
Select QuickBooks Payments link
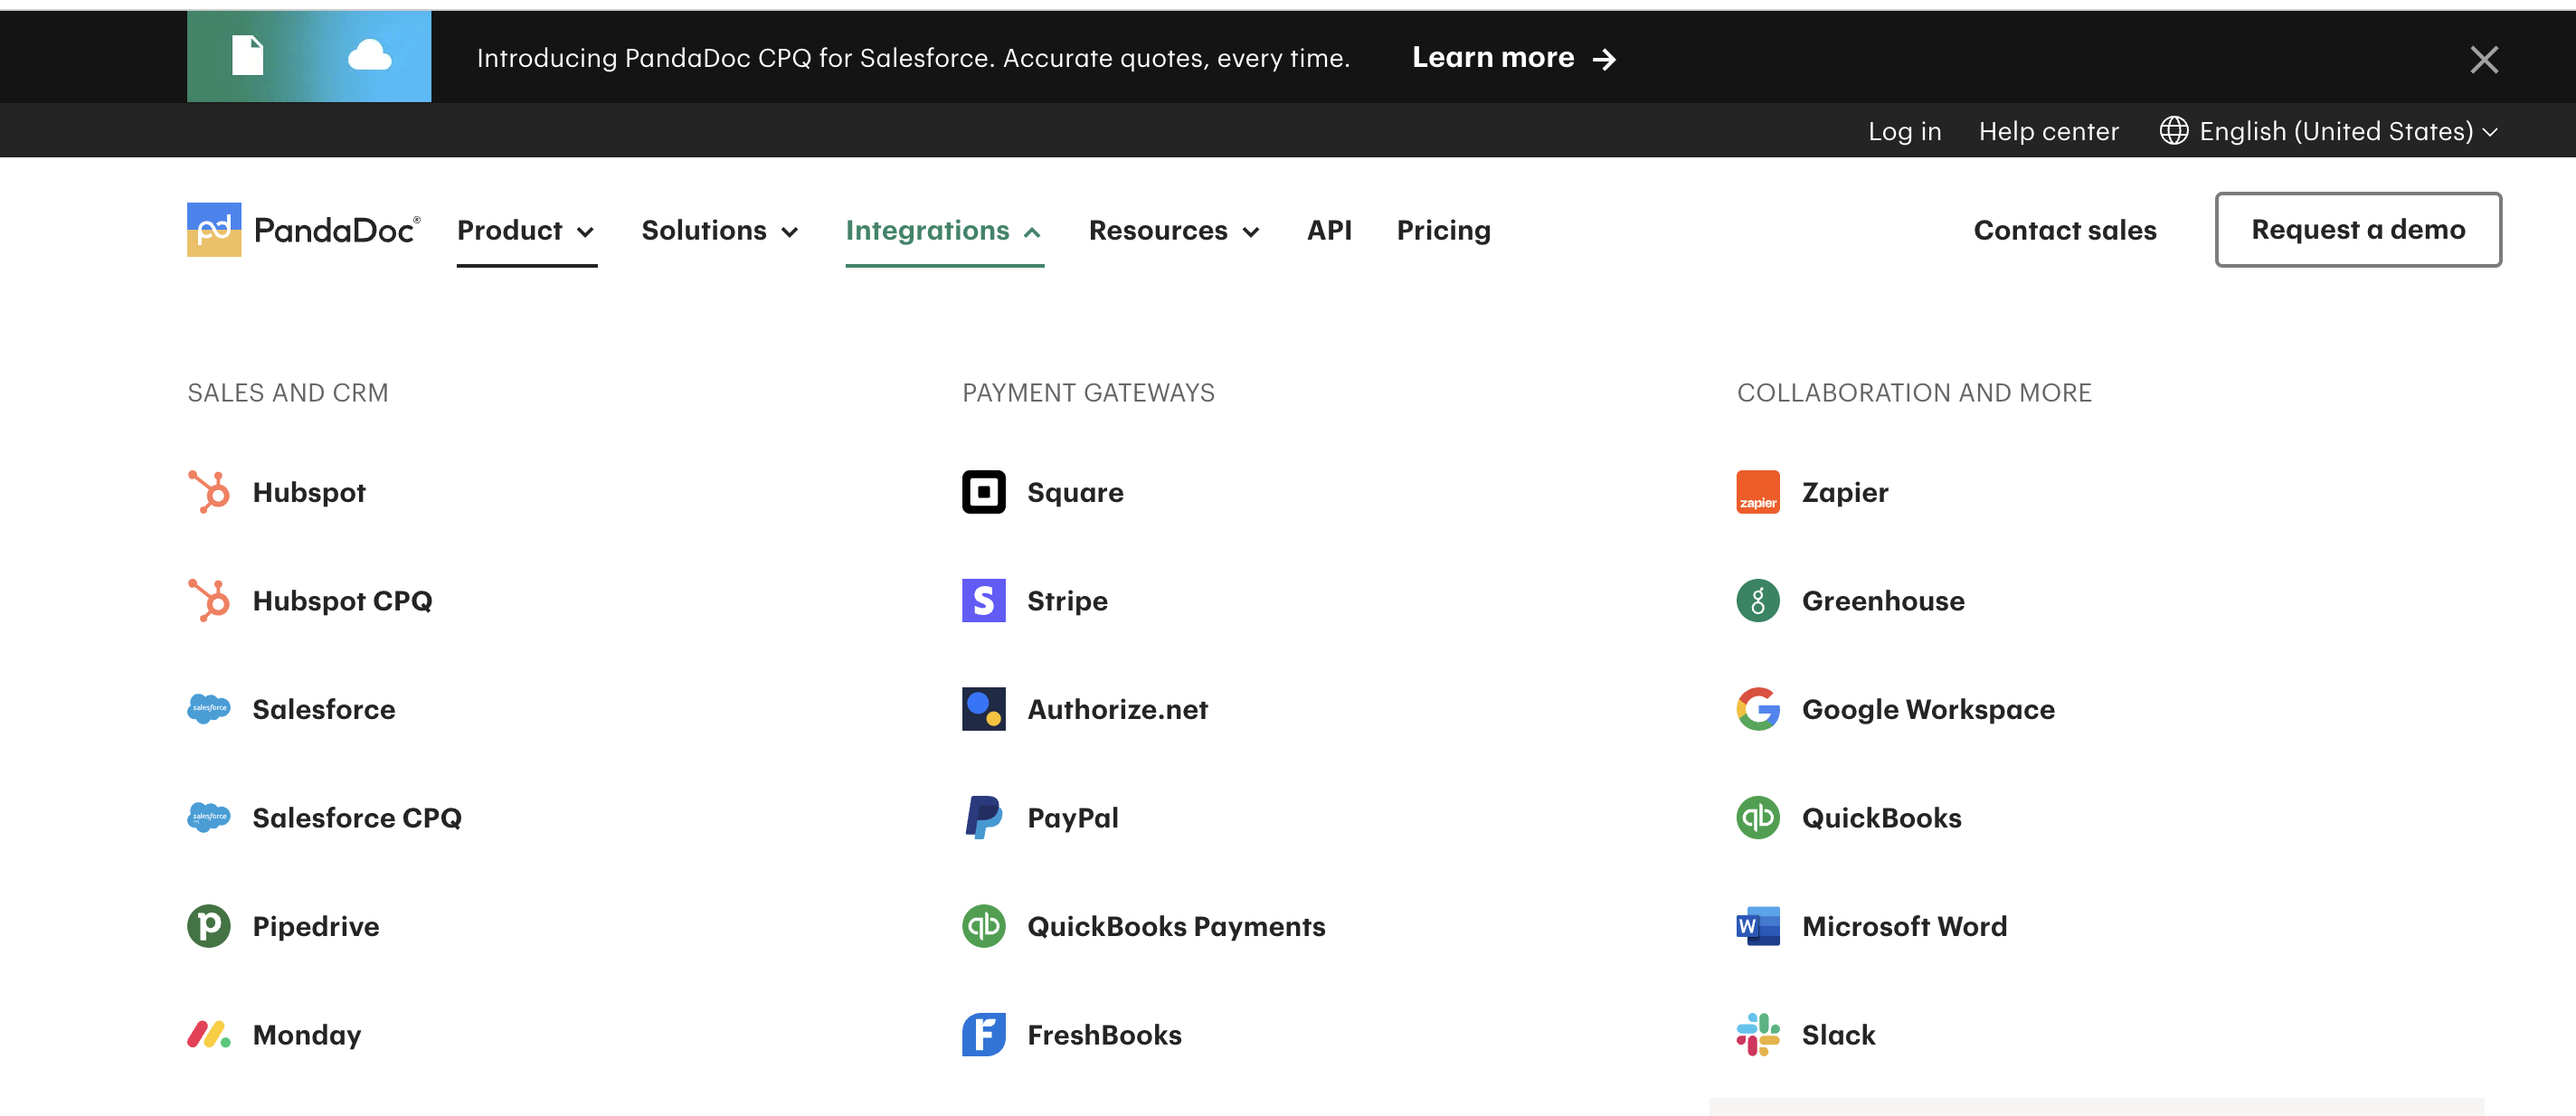point(1176,926)
